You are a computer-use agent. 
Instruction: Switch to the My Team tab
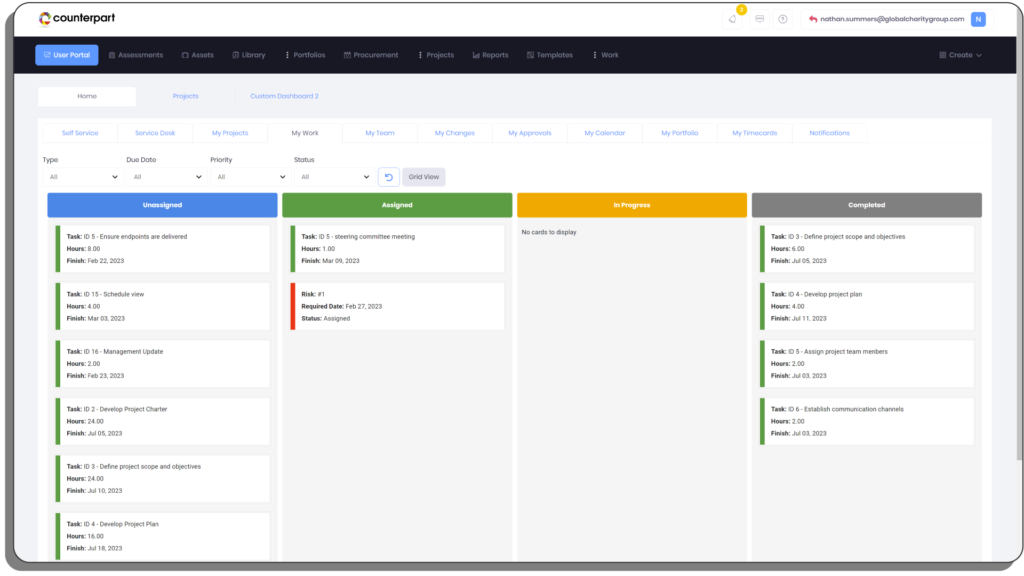tap(379, 133)
